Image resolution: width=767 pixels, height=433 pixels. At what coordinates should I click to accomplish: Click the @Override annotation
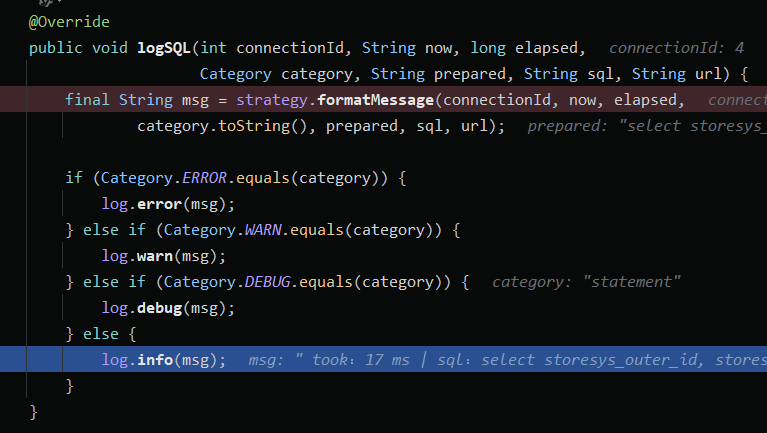pos(69,22)
